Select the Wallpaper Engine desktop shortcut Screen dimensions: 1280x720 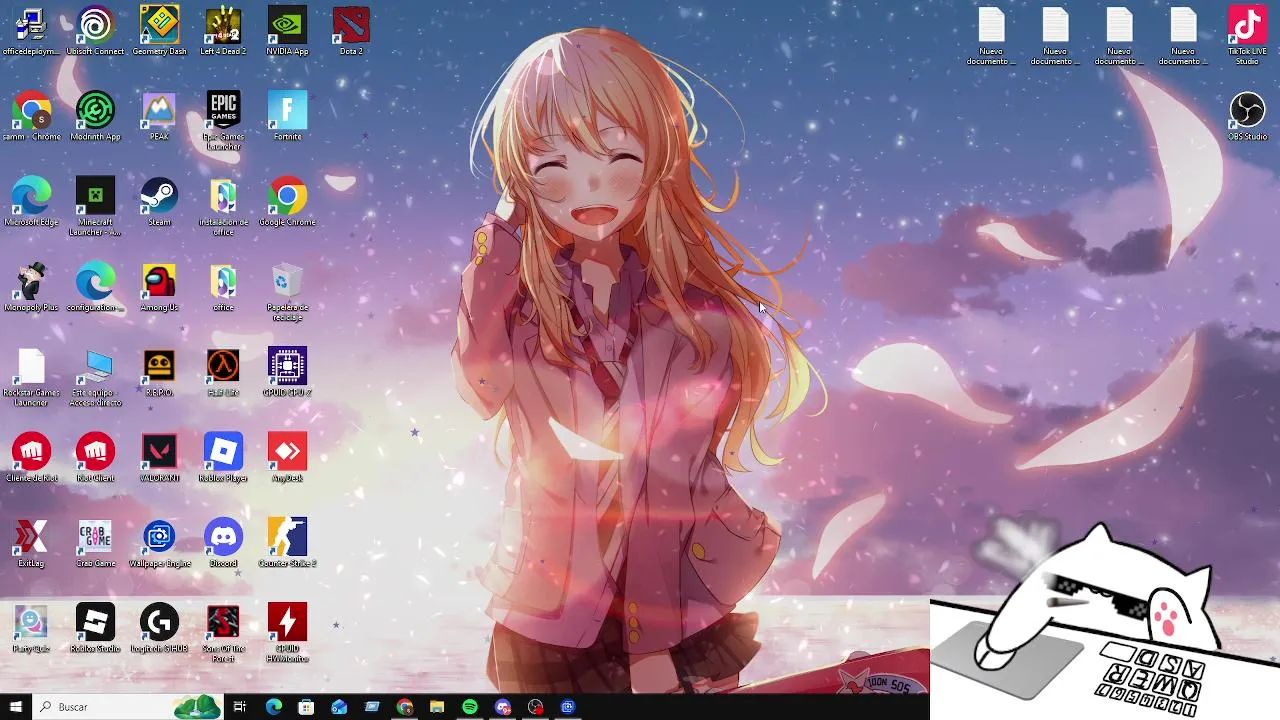pyautogui.click(x=159, y=544)
